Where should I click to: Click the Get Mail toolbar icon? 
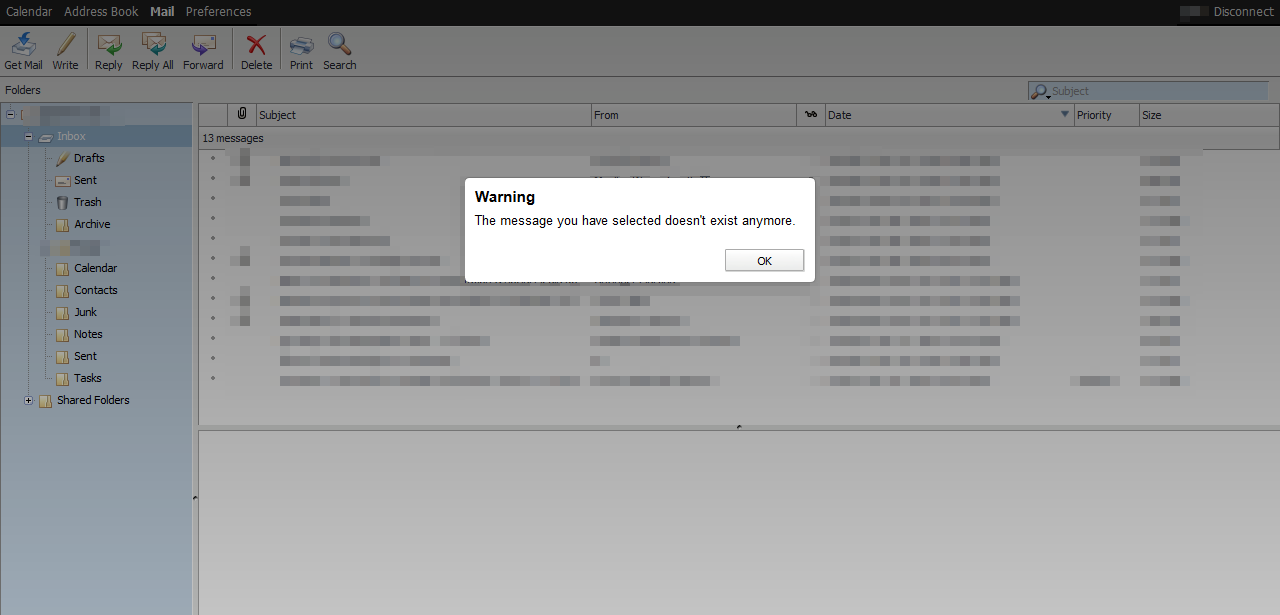click(x=23, y=45)
